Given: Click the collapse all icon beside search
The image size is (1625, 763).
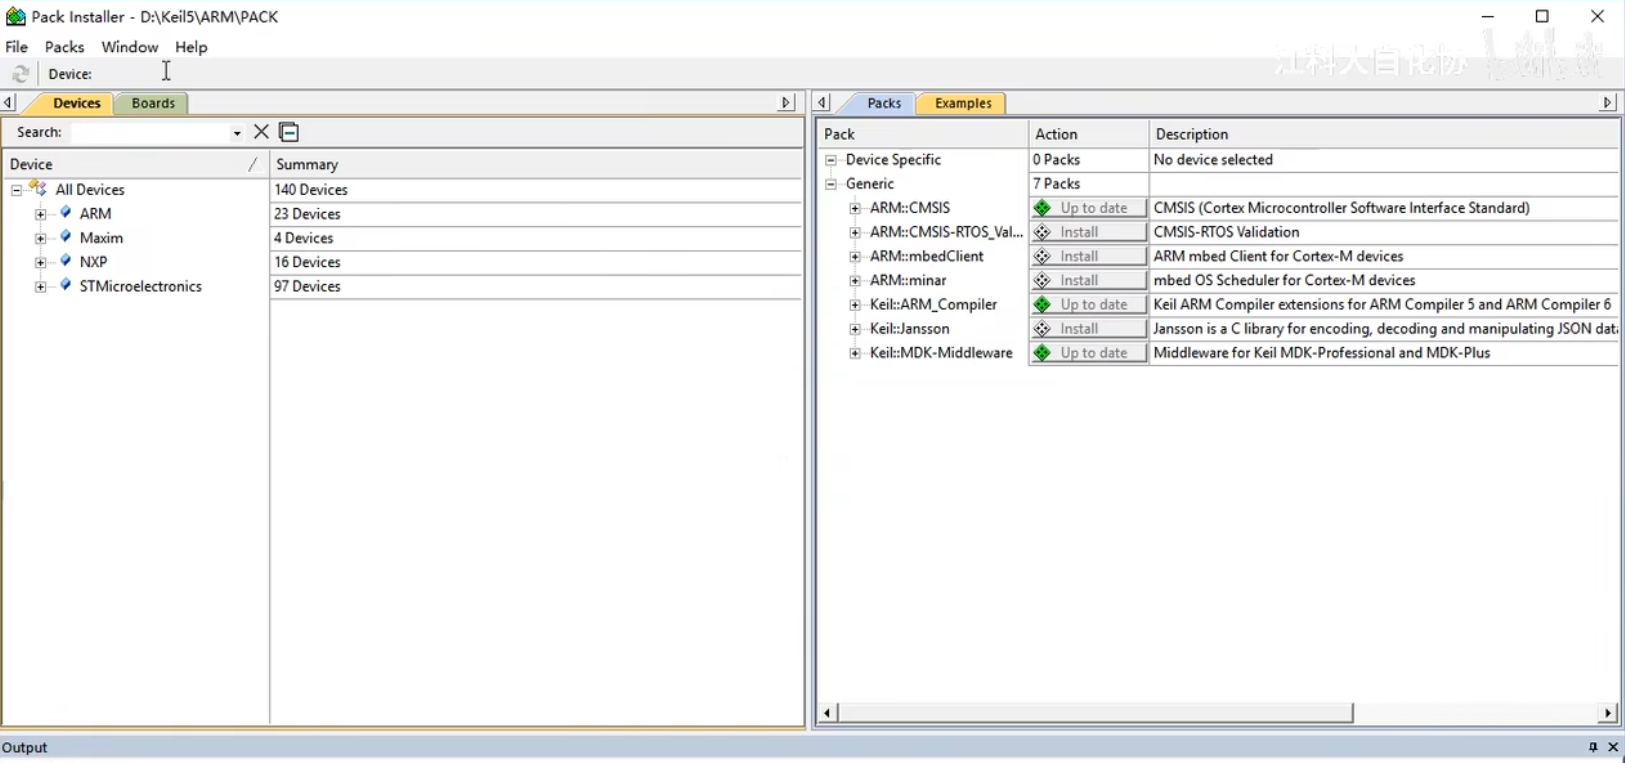Looking at the screenshot, I should point(289,132).
